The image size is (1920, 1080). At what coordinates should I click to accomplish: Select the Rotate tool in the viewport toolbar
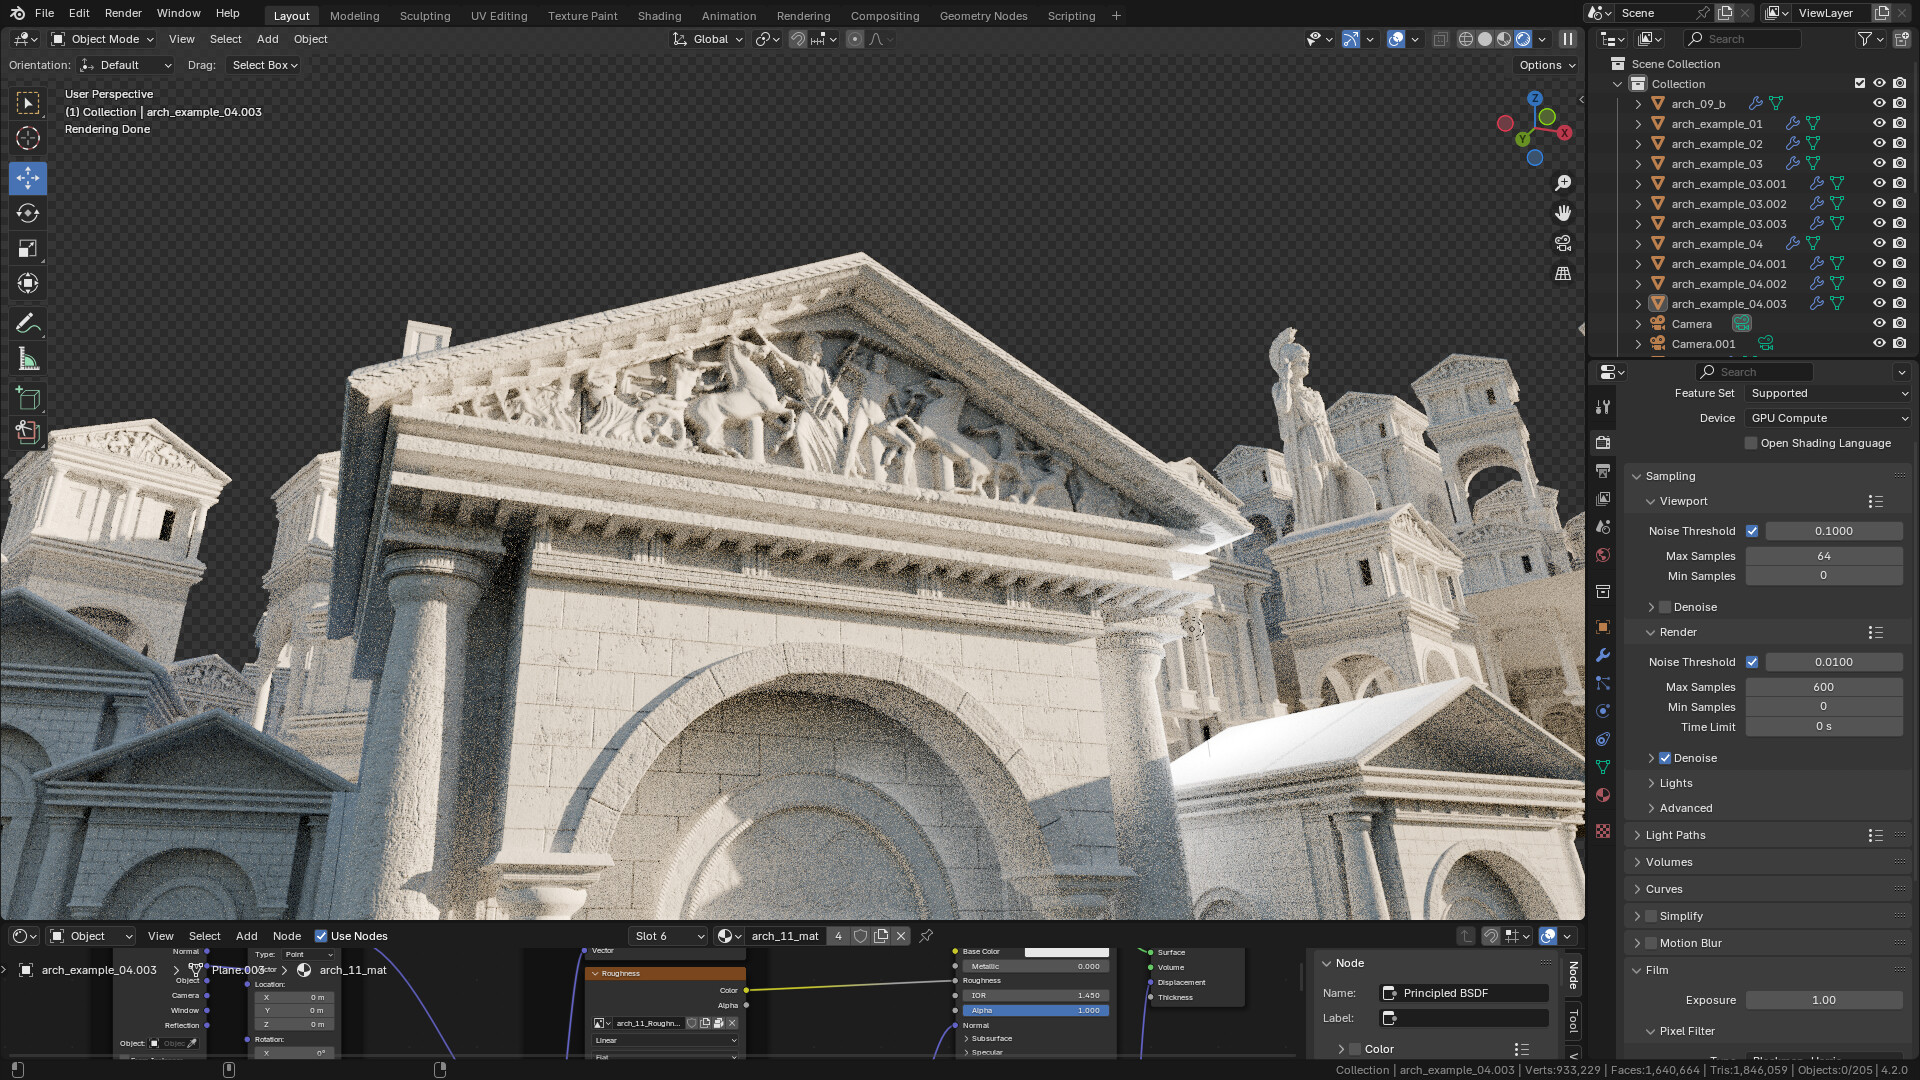point(28,213)
